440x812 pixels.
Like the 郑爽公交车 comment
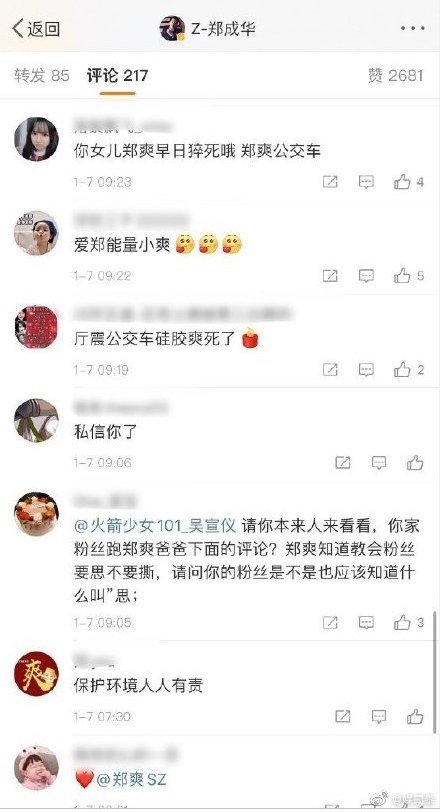coord(408,182)
